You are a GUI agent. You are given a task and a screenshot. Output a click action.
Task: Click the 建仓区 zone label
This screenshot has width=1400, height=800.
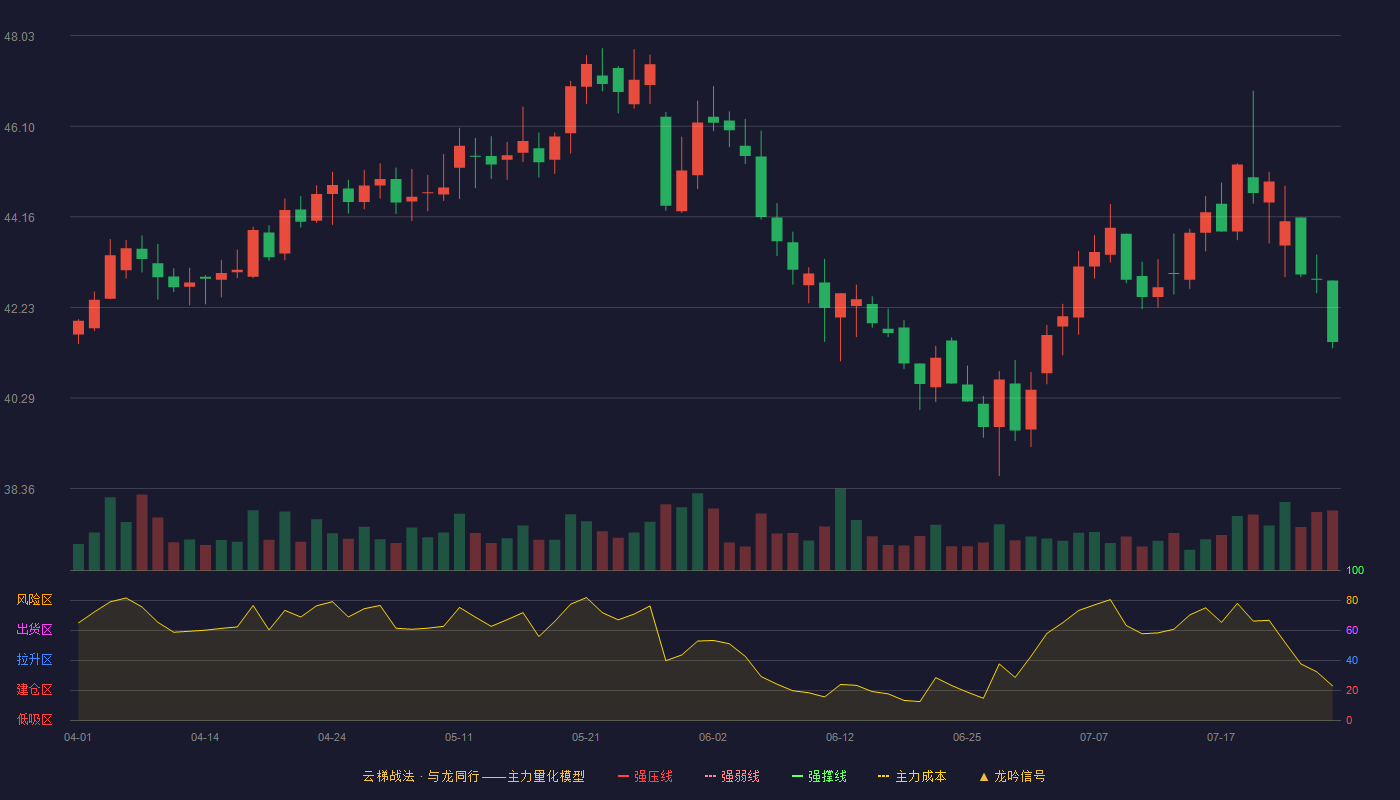coord(34,690)
